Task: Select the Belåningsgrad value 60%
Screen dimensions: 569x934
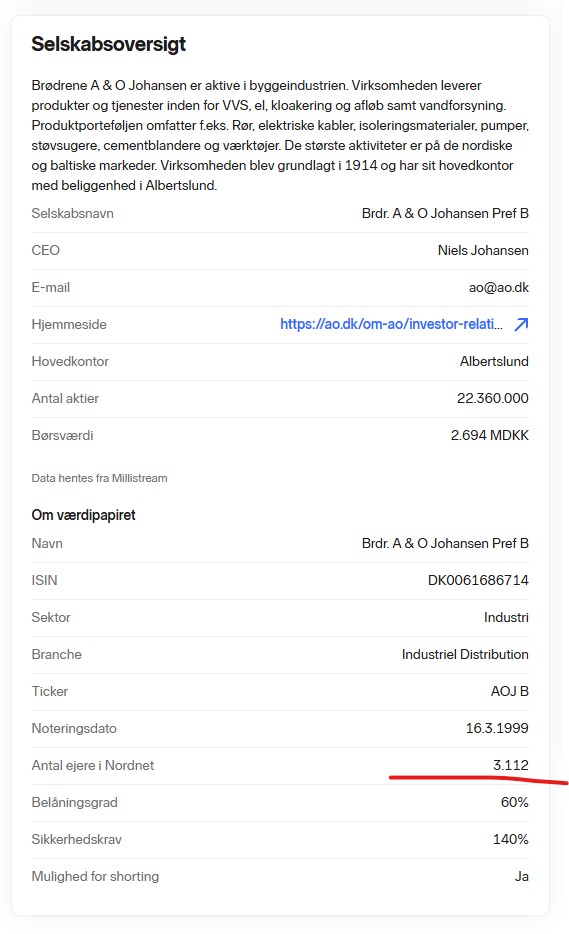Action: point(515,802)
